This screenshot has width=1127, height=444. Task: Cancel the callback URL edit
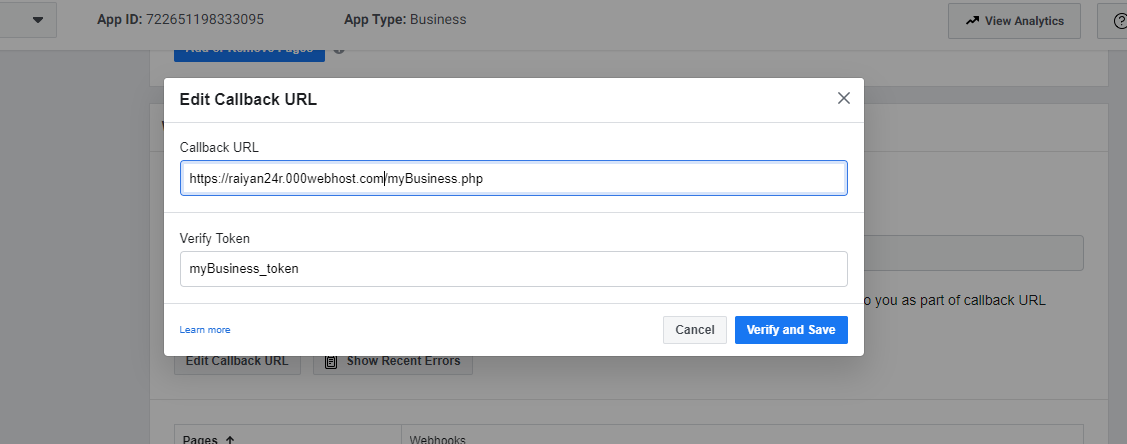point(694,330)
